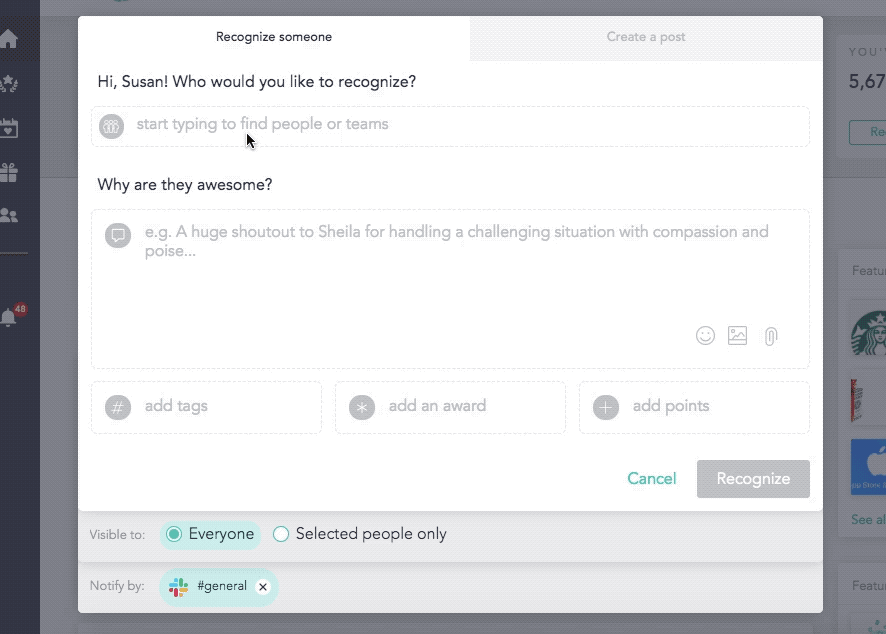Select Selected people only radio button
Image resolution: width=886 pixels, height=634 pixels.
point(360,534)
